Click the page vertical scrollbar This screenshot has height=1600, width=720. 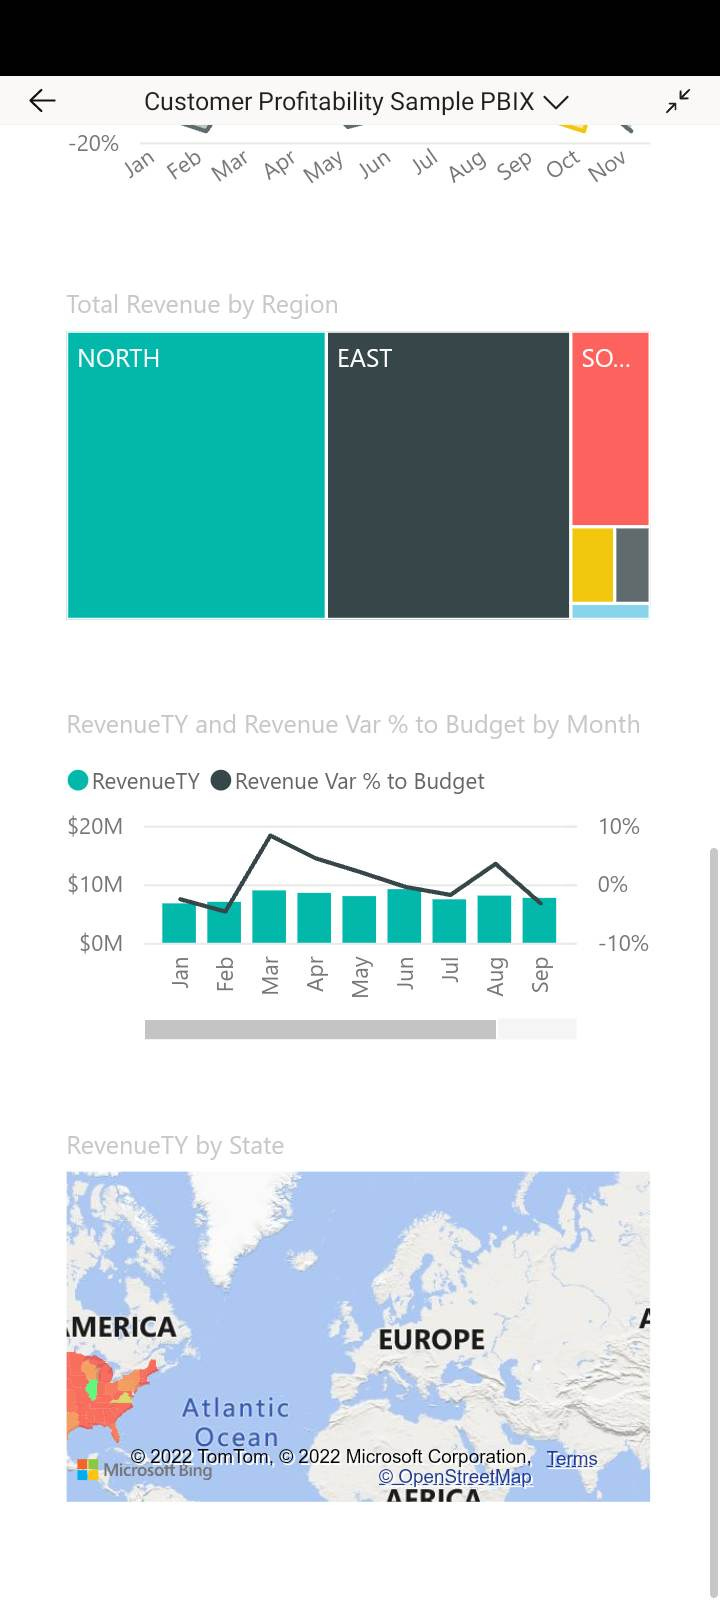coord(713,1222)
